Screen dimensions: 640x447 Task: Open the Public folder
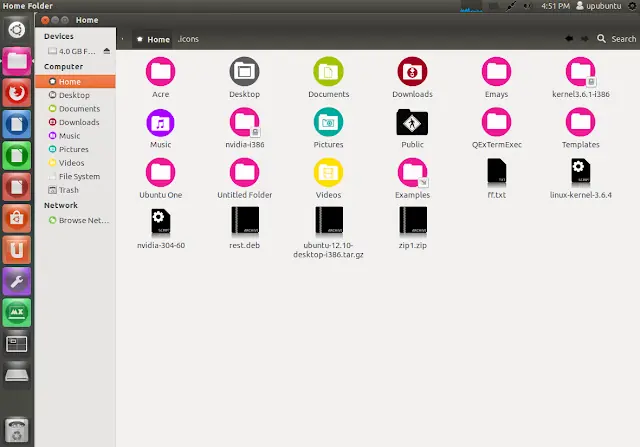click(412, 122)
